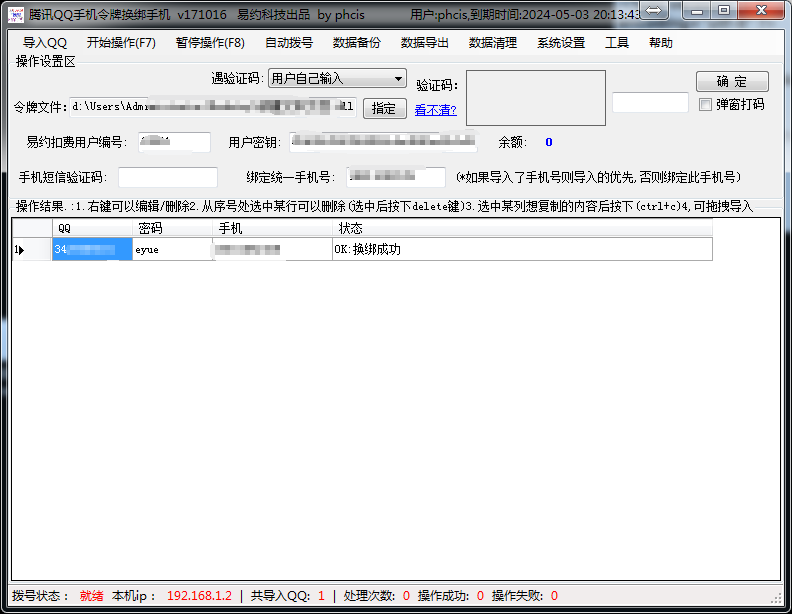Click the 手机 column header
This screenshot has width=792, height=614.
point(272,228)
